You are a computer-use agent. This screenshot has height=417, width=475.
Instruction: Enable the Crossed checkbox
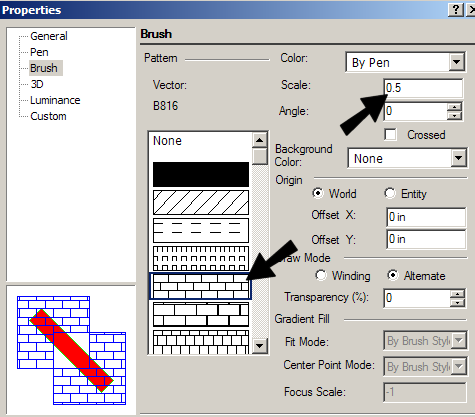[x=390, y=135]
